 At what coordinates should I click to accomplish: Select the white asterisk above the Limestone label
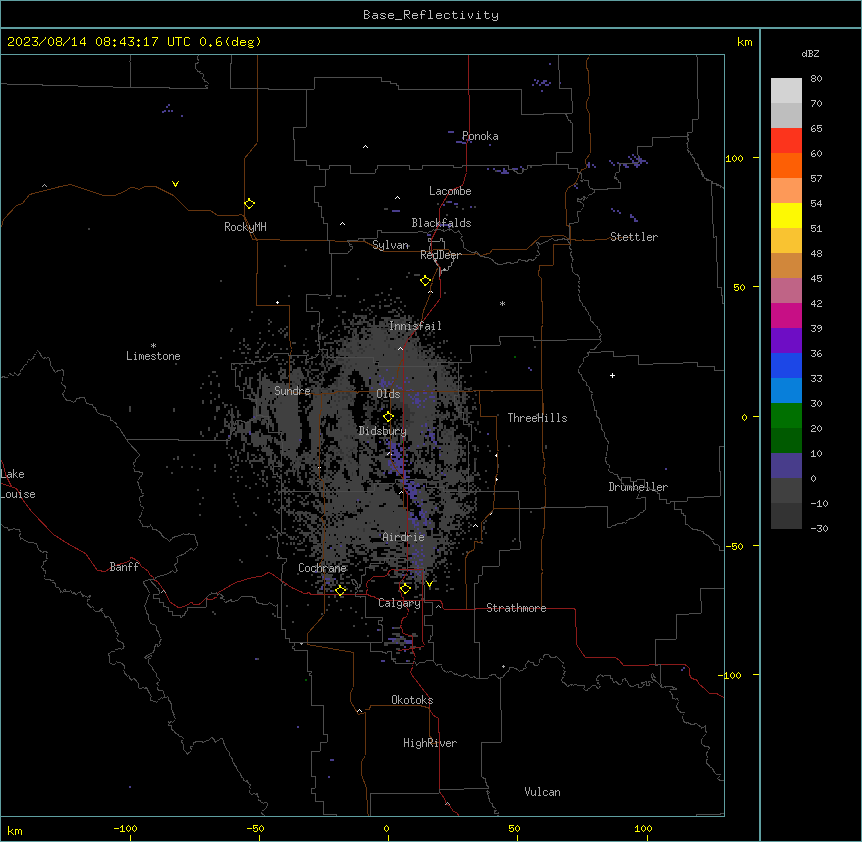(153, 345)
